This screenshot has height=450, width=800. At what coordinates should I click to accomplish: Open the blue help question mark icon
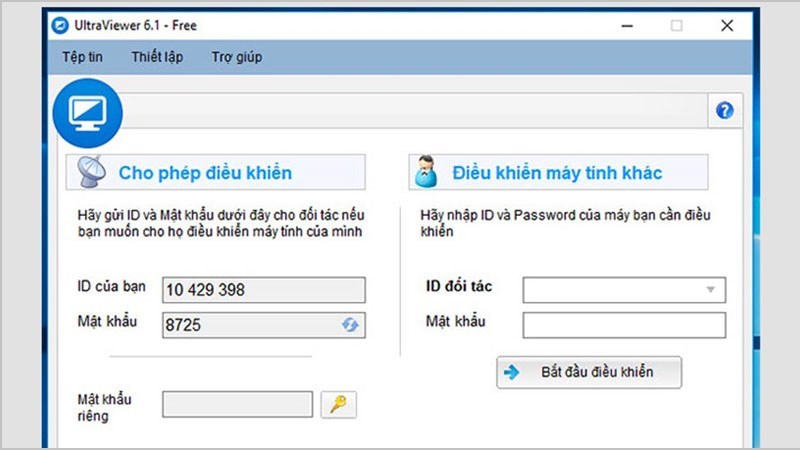click(725, 111)
